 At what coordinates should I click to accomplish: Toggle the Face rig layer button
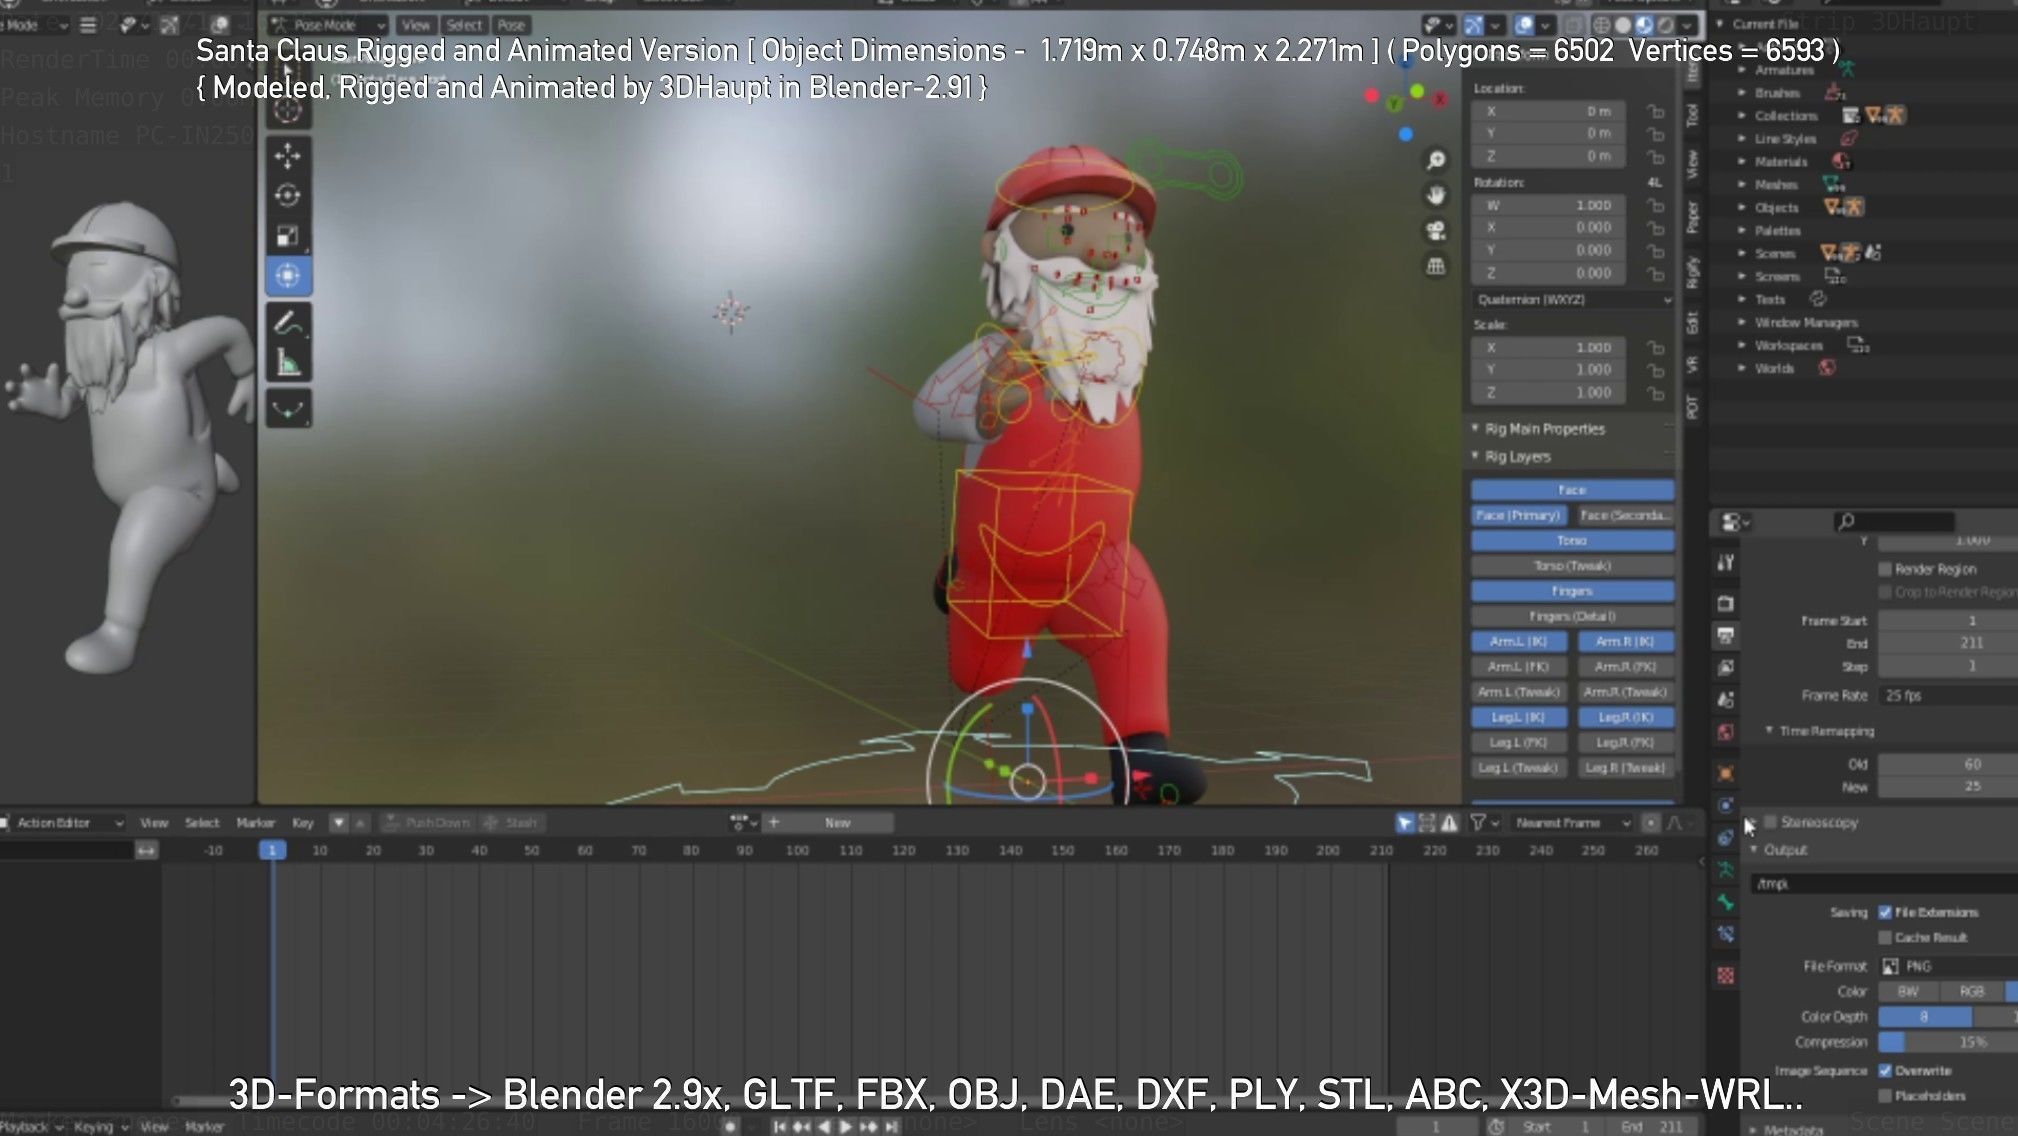tap(1572, 490)
